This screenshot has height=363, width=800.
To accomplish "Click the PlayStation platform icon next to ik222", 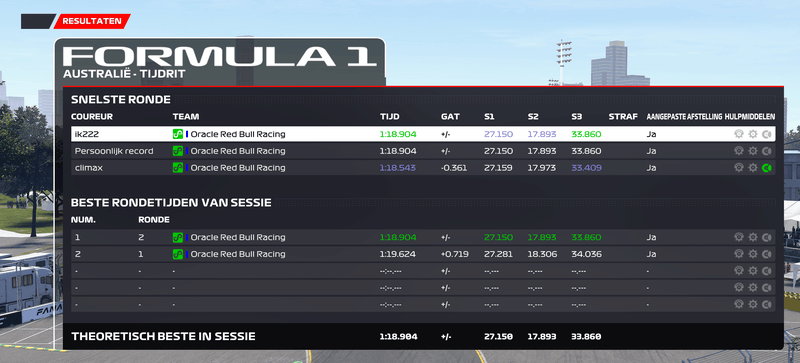I will point(178,134).
